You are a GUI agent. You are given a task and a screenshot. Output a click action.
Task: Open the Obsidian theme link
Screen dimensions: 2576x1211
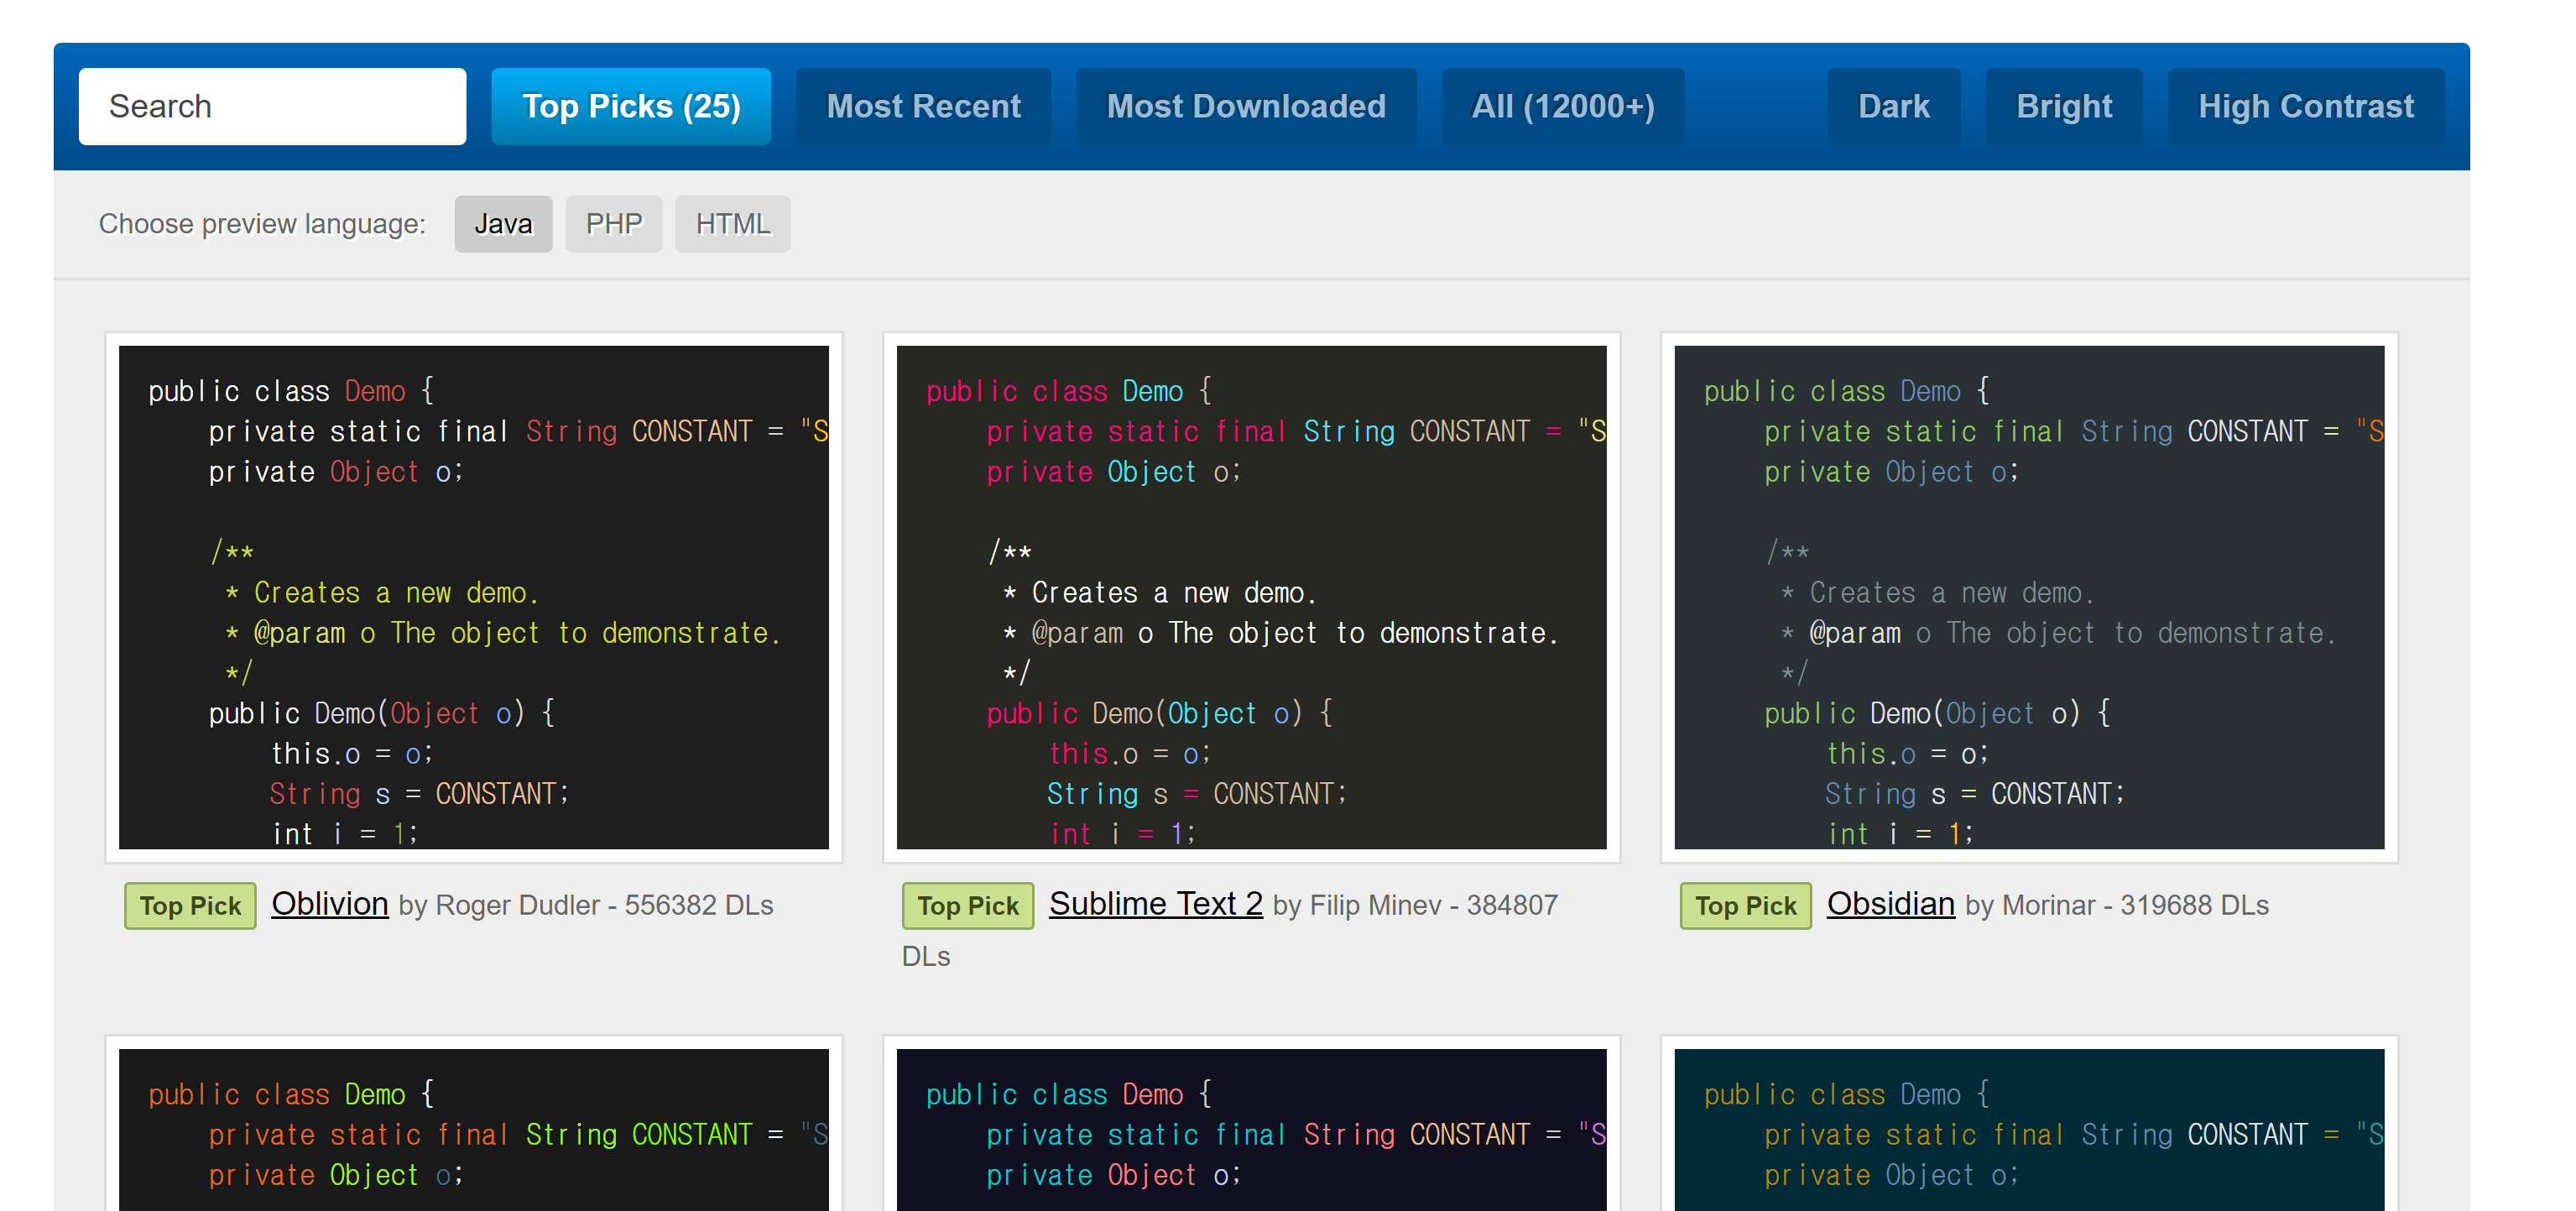(x=1889, y=904)
